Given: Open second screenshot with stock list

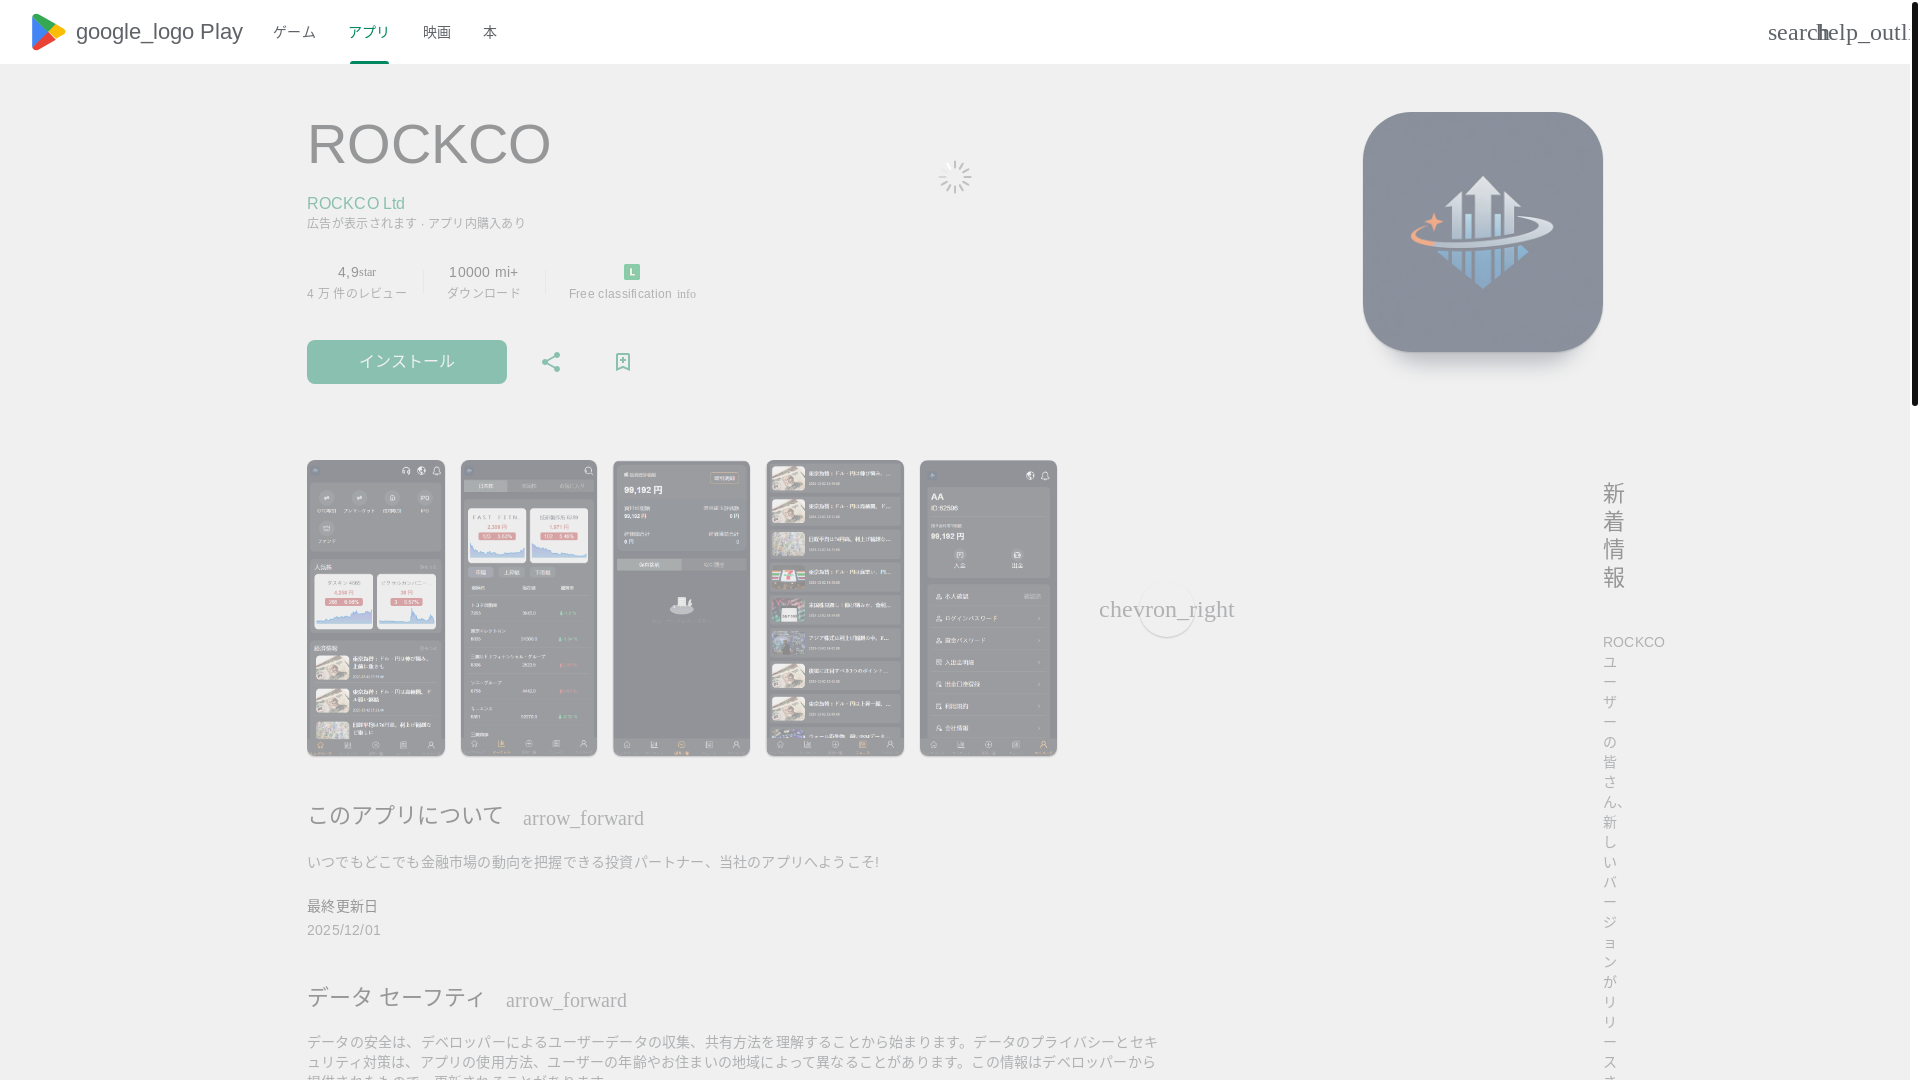Looking at the screenshot, I should (529, 608).
